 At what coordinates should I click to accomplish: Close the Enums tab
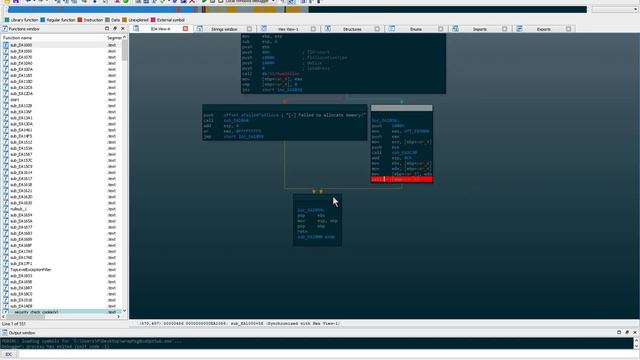pyautogui.click(x=441, y=29)
